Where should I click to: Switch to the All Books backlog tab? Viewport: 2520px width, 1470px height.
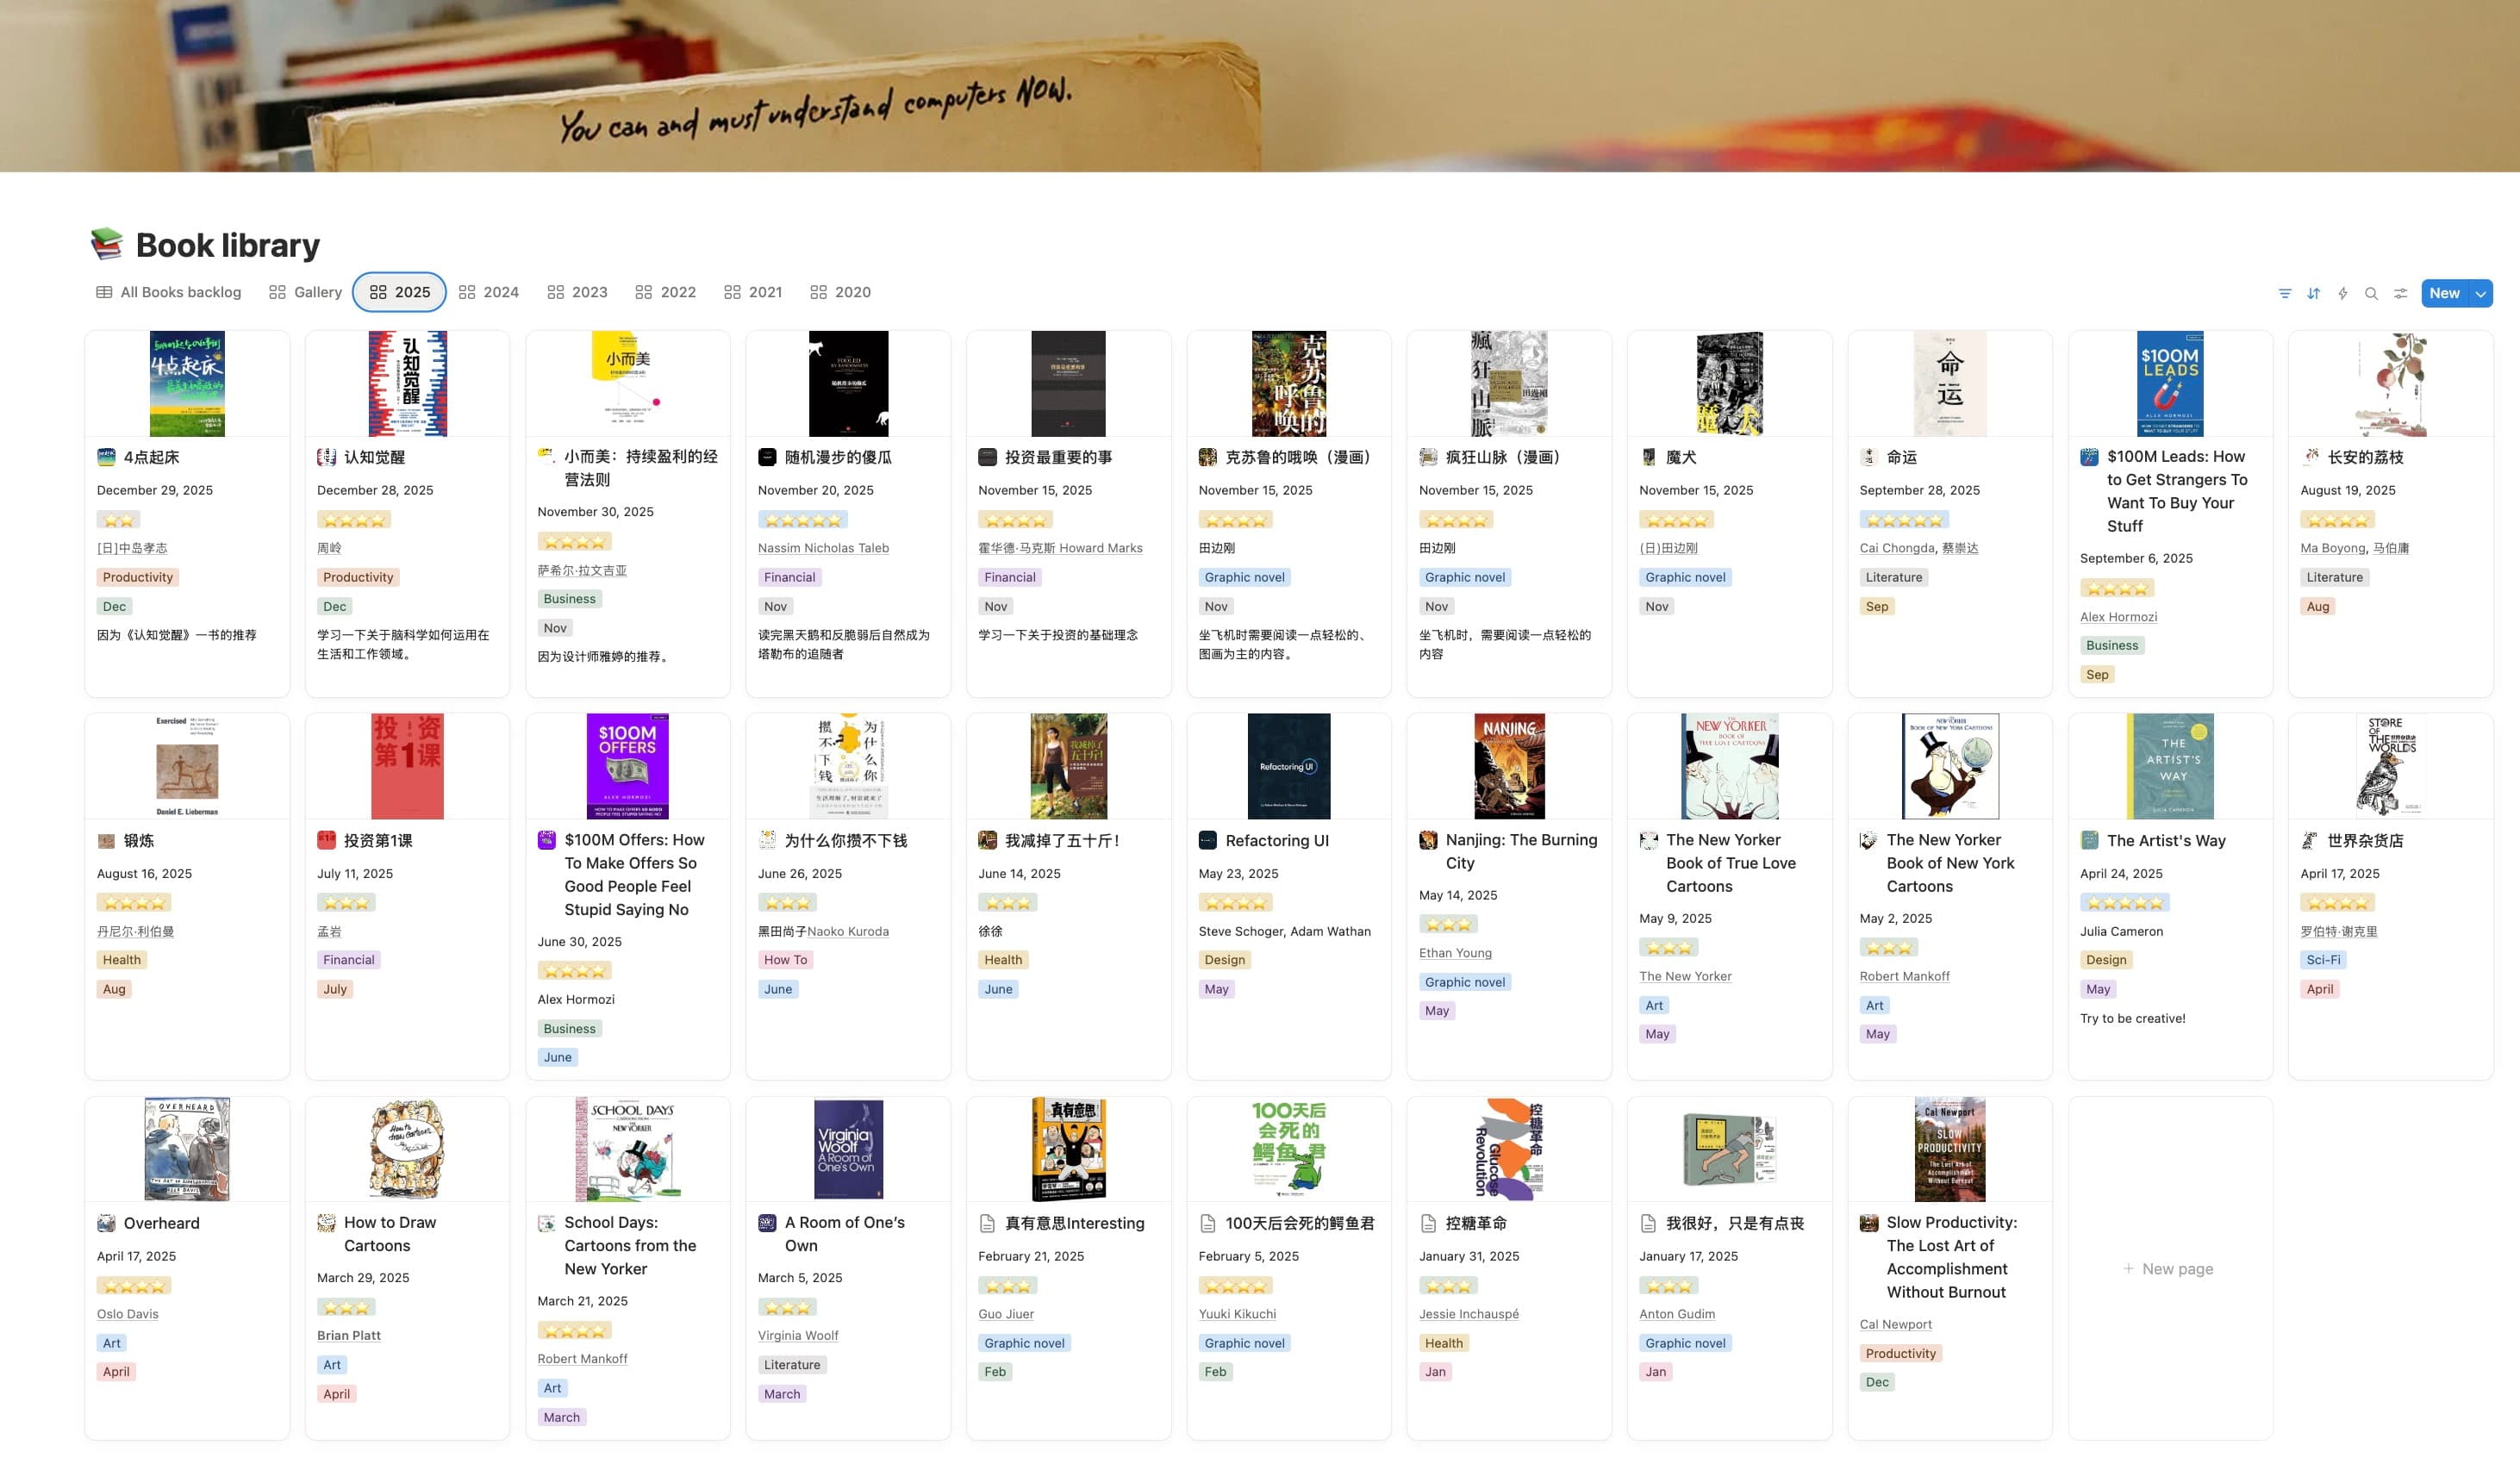tap(169, 292)
